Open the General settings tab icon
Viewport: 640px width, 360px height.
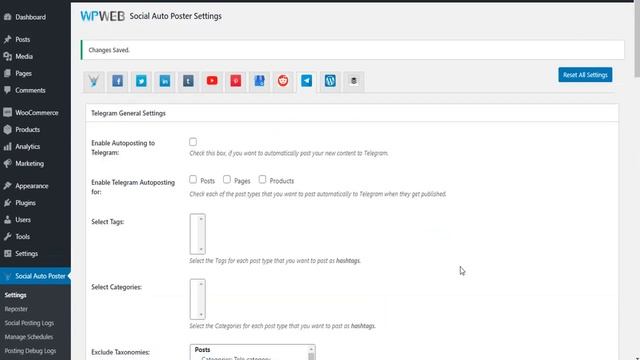click(x=94, y=81)
